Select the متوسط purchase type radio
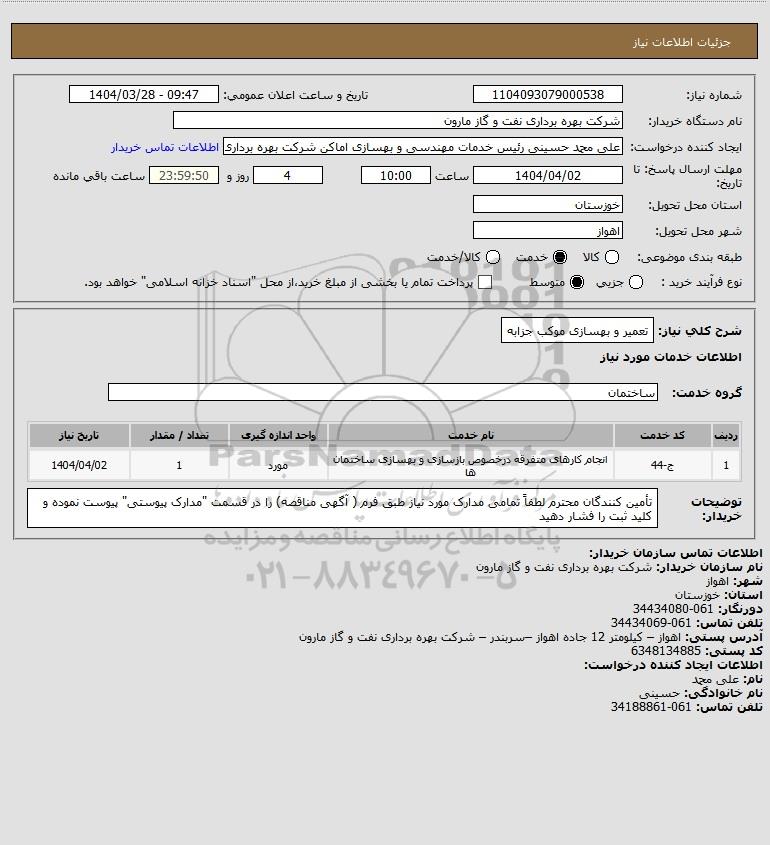Screen dimensions: 770x845 pyautogui.click(x=577, y=282)
